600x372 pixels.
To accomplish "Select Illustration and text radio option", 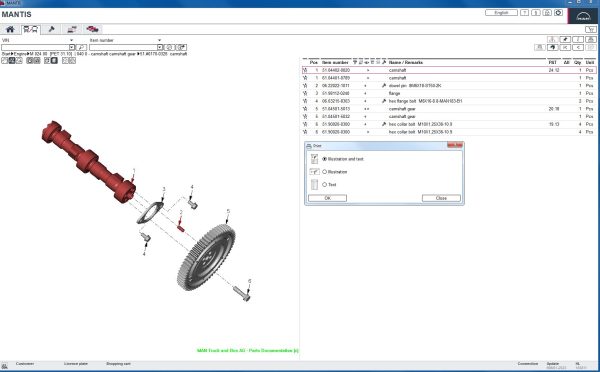I will pyautogui.click(x=324, y=159).
